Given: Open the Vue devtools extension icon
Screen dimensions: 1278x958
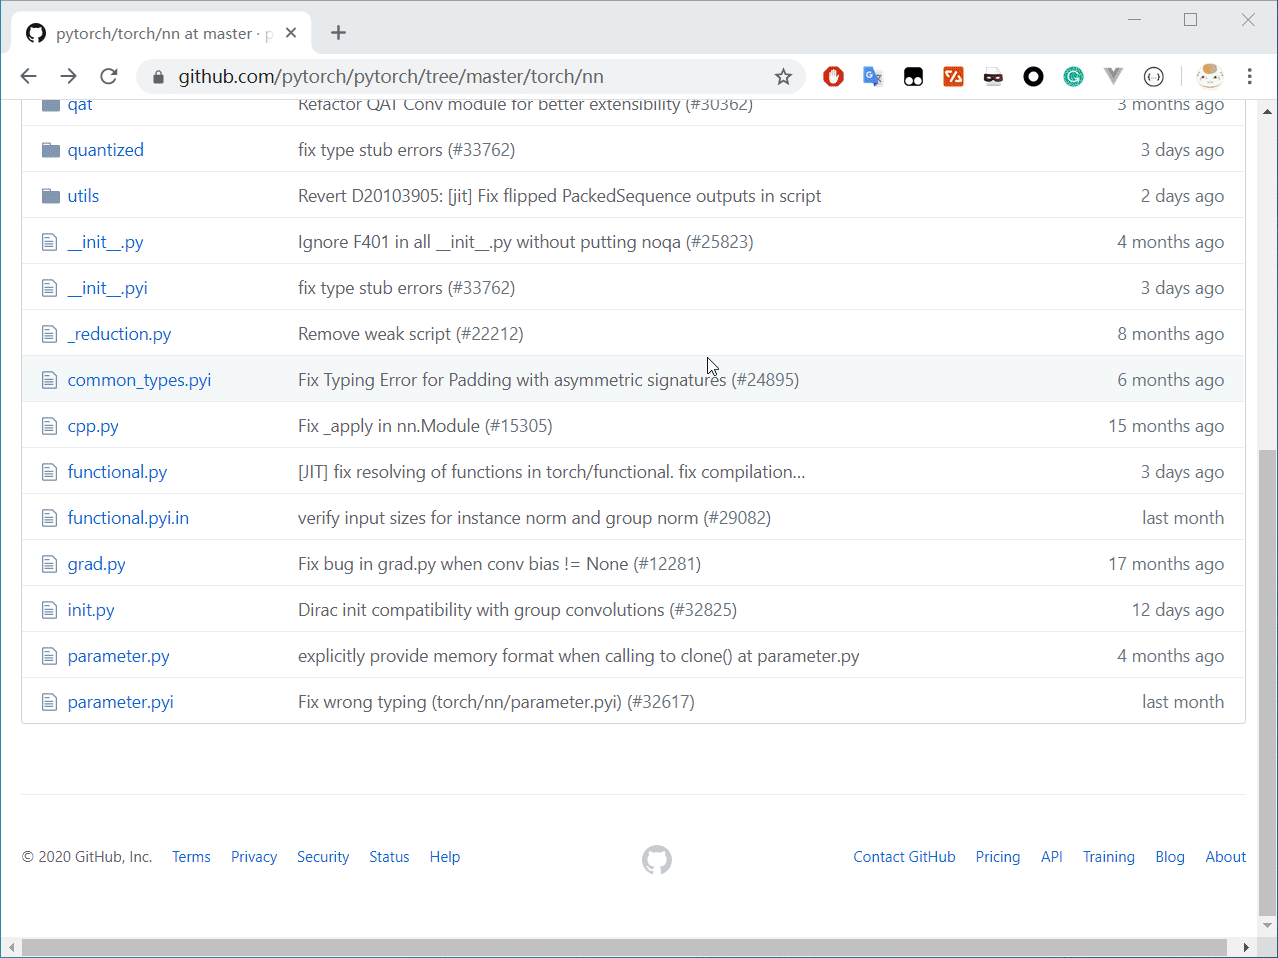Looking at the screenshot, I should pos(1113,77).
